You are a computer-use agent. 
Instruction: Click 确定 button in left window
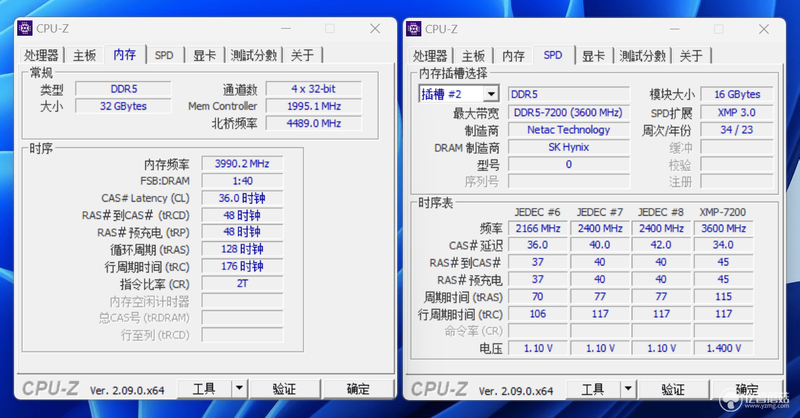click(358, 389)
